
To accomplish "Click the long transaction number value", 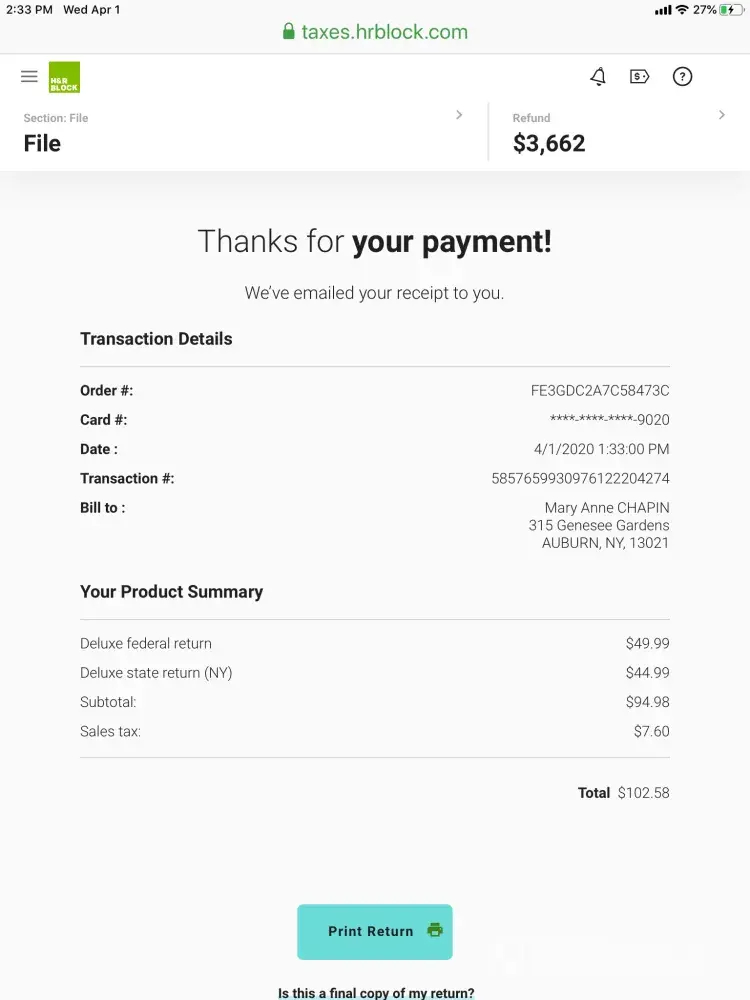I will 580,479.
